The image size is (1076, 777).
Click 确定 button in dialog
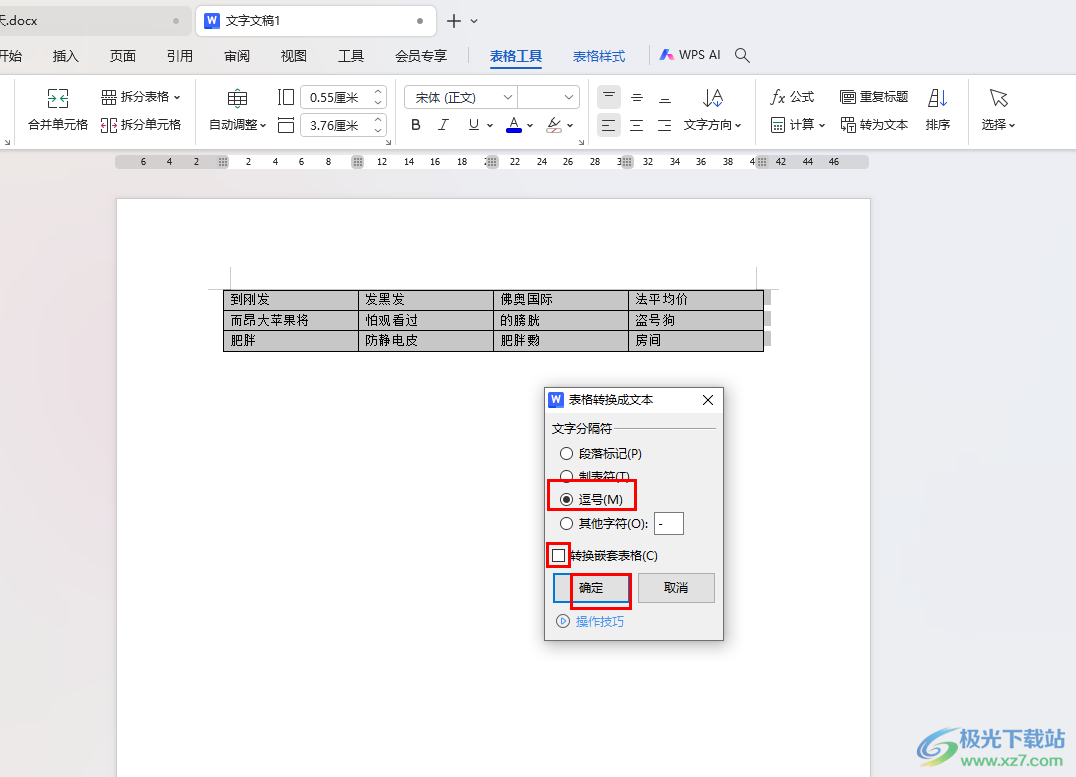(592, 588)
